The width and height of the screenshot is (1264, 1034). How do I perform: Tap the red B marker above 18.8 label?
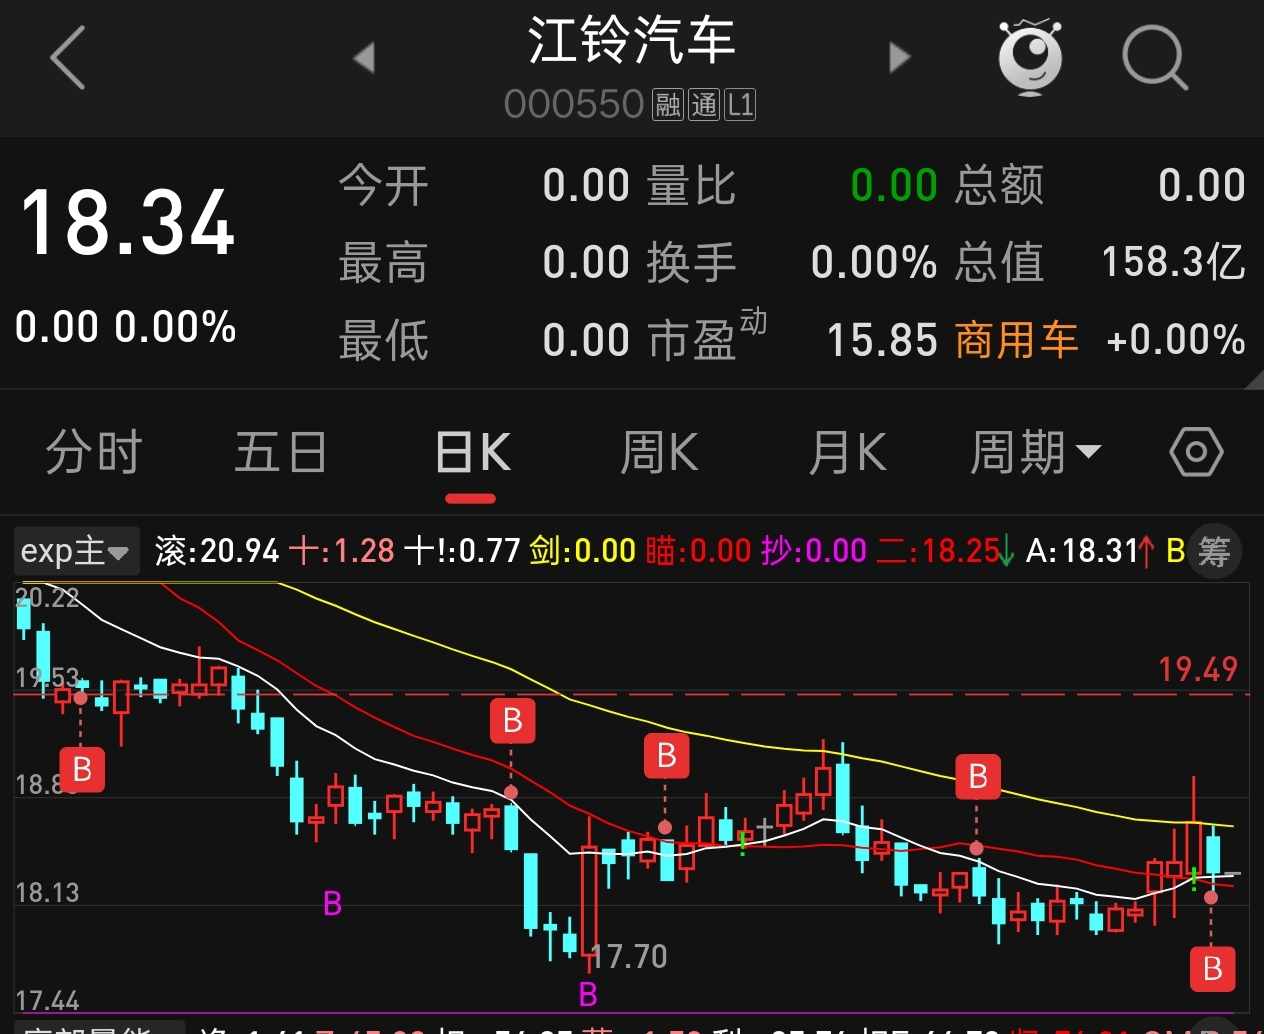point(82,770)
